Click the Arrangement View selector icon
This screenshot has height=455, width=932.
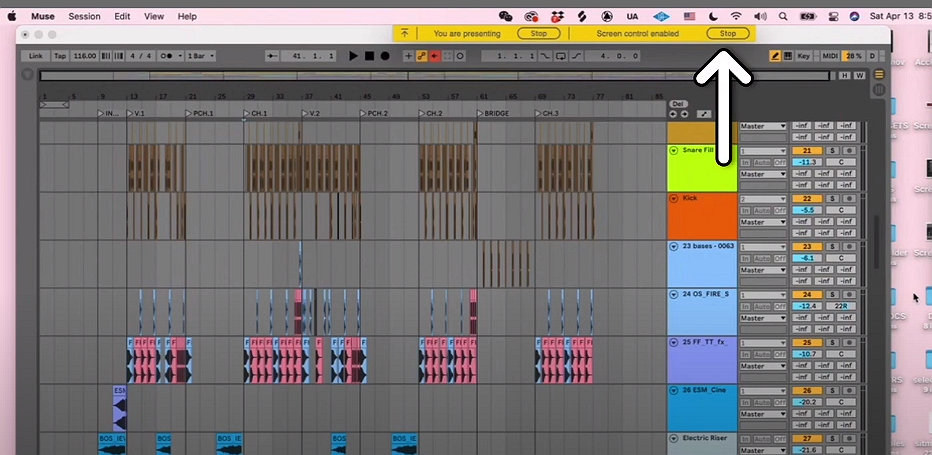coord(879,74)
